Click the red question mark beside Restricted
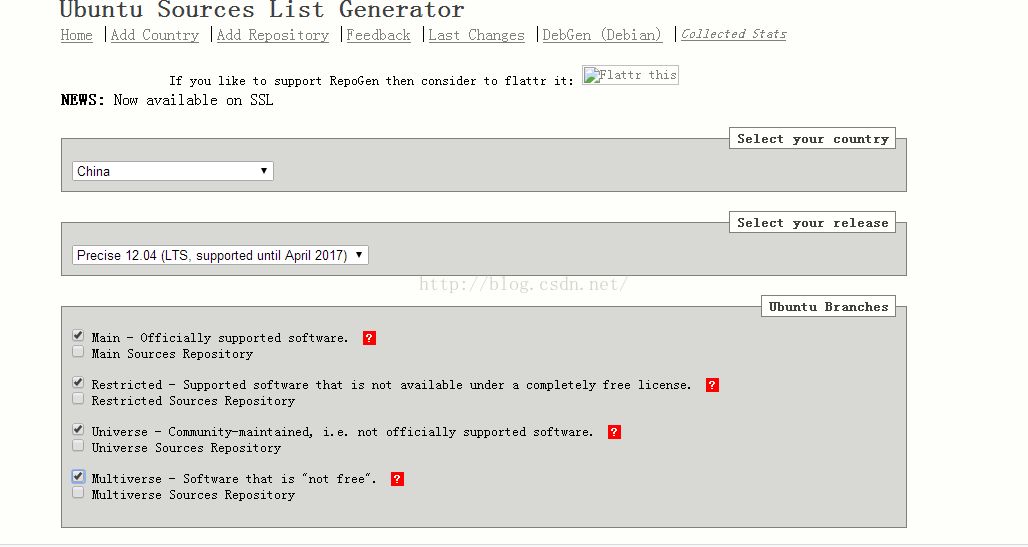1028x547 pixels. coord(712,385)
